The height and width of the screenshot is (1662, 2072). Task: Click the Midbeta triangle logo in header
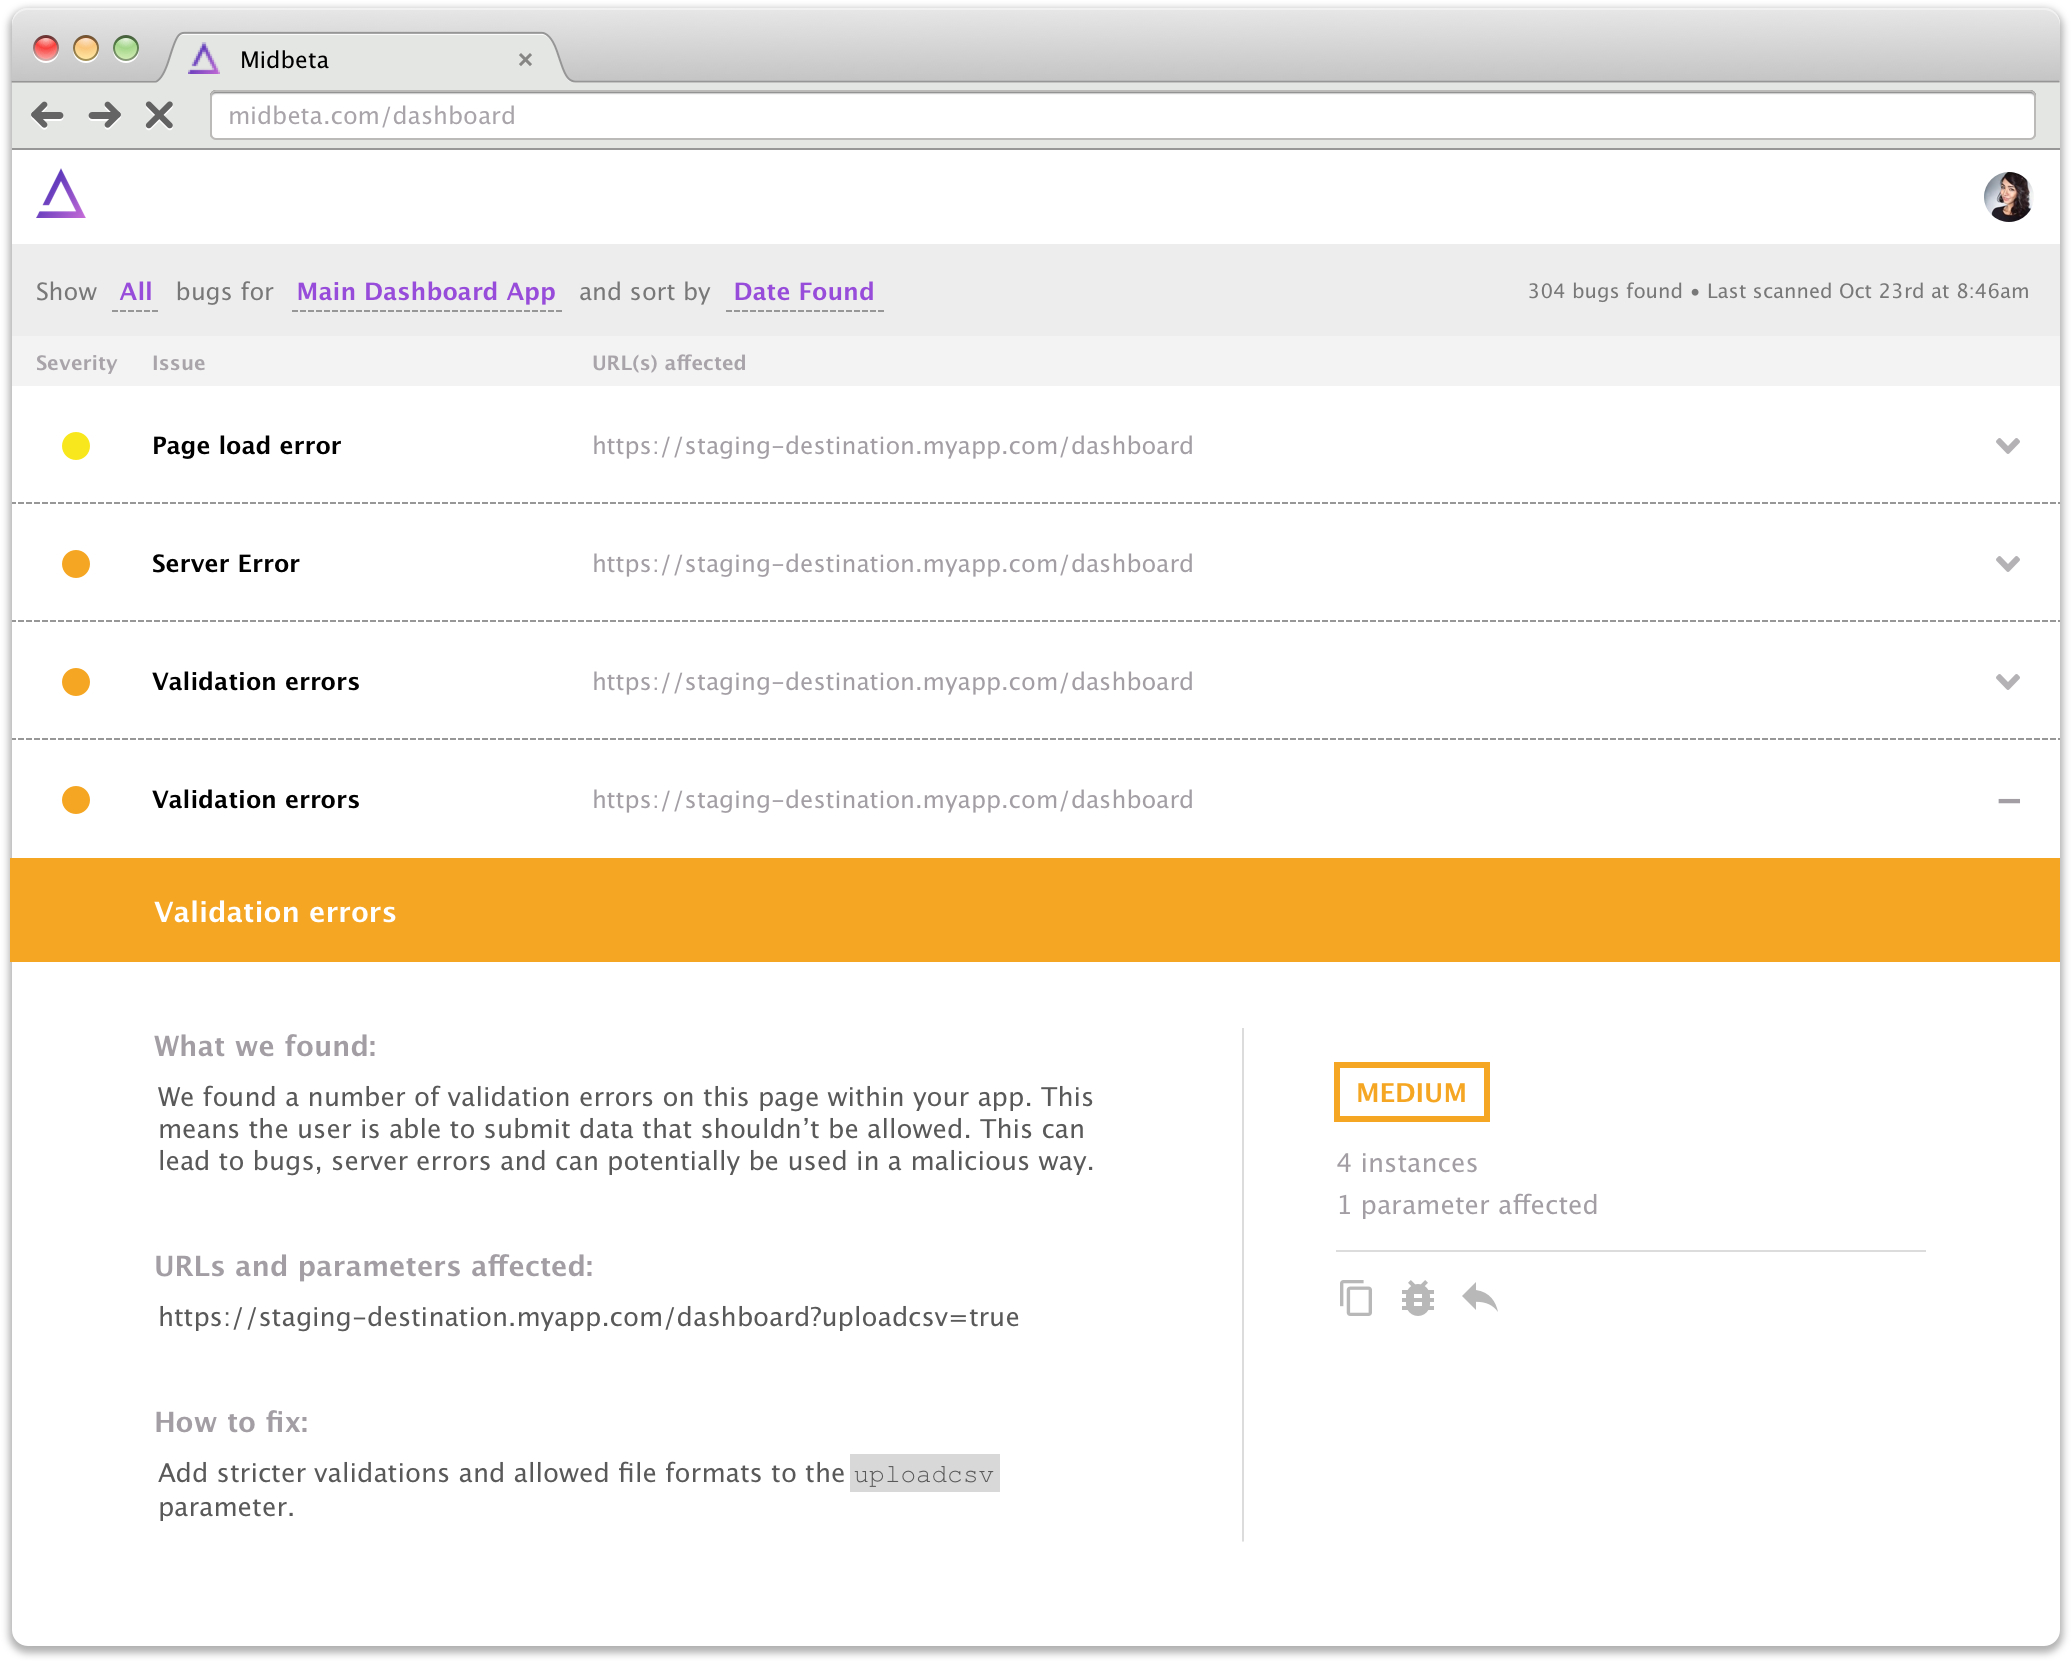point(61,194)
